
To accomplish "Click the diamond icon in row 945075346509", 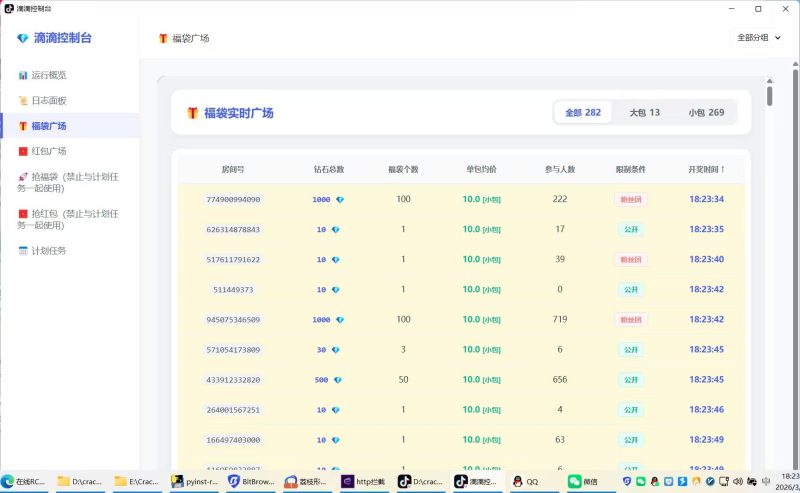I will [340, 320].
